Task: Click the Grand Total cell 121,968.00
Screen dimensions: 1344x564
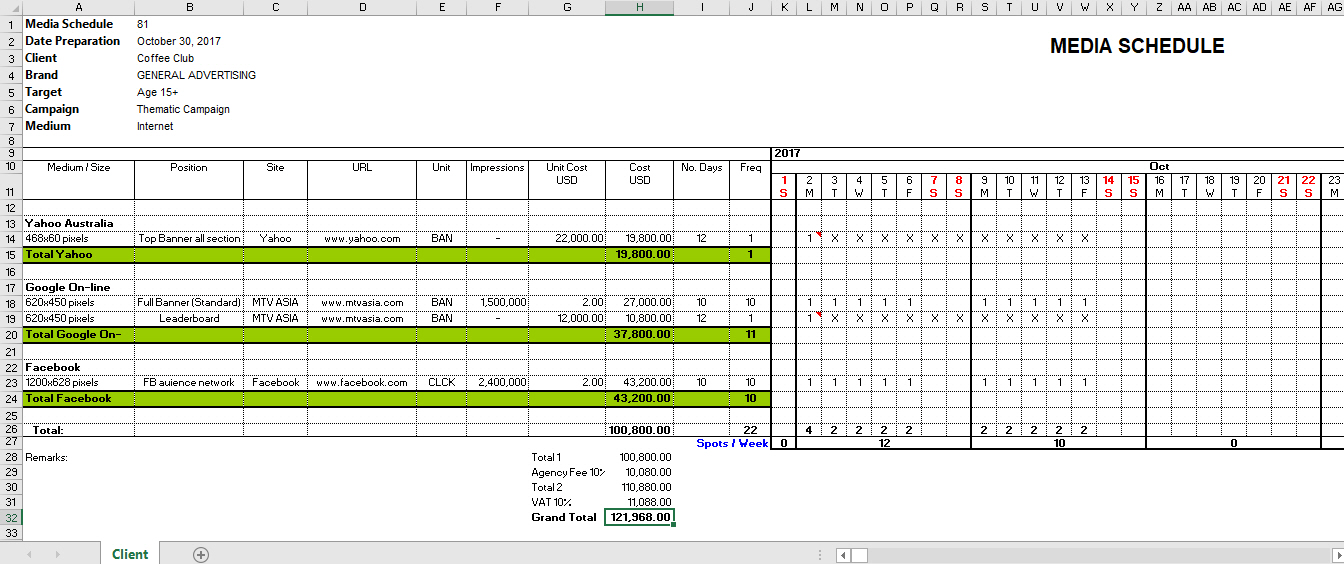Action: [x=639, y=517]
